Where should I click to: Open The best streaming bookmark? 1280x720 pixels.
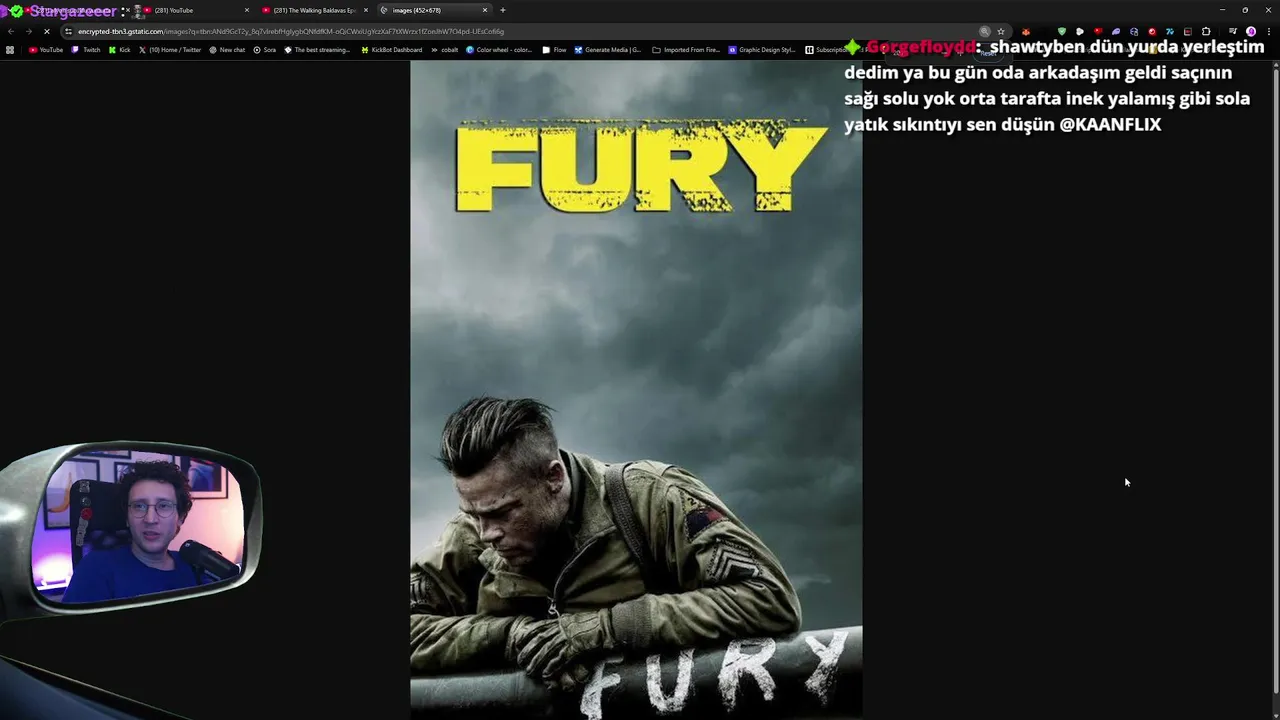[317, 49]
